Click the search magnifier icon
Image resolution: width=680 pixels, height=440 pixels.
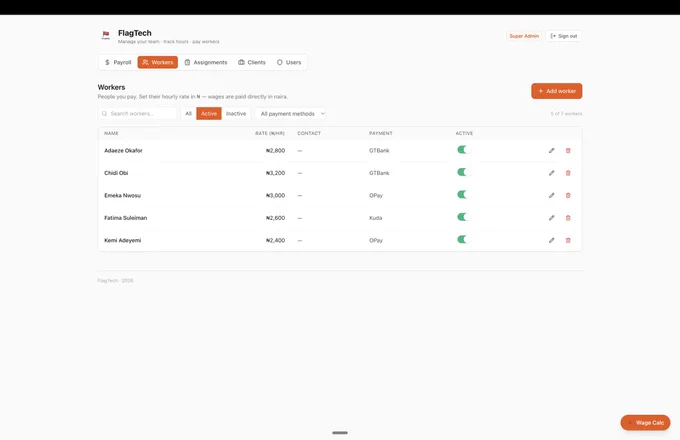[x=104, y=114]
